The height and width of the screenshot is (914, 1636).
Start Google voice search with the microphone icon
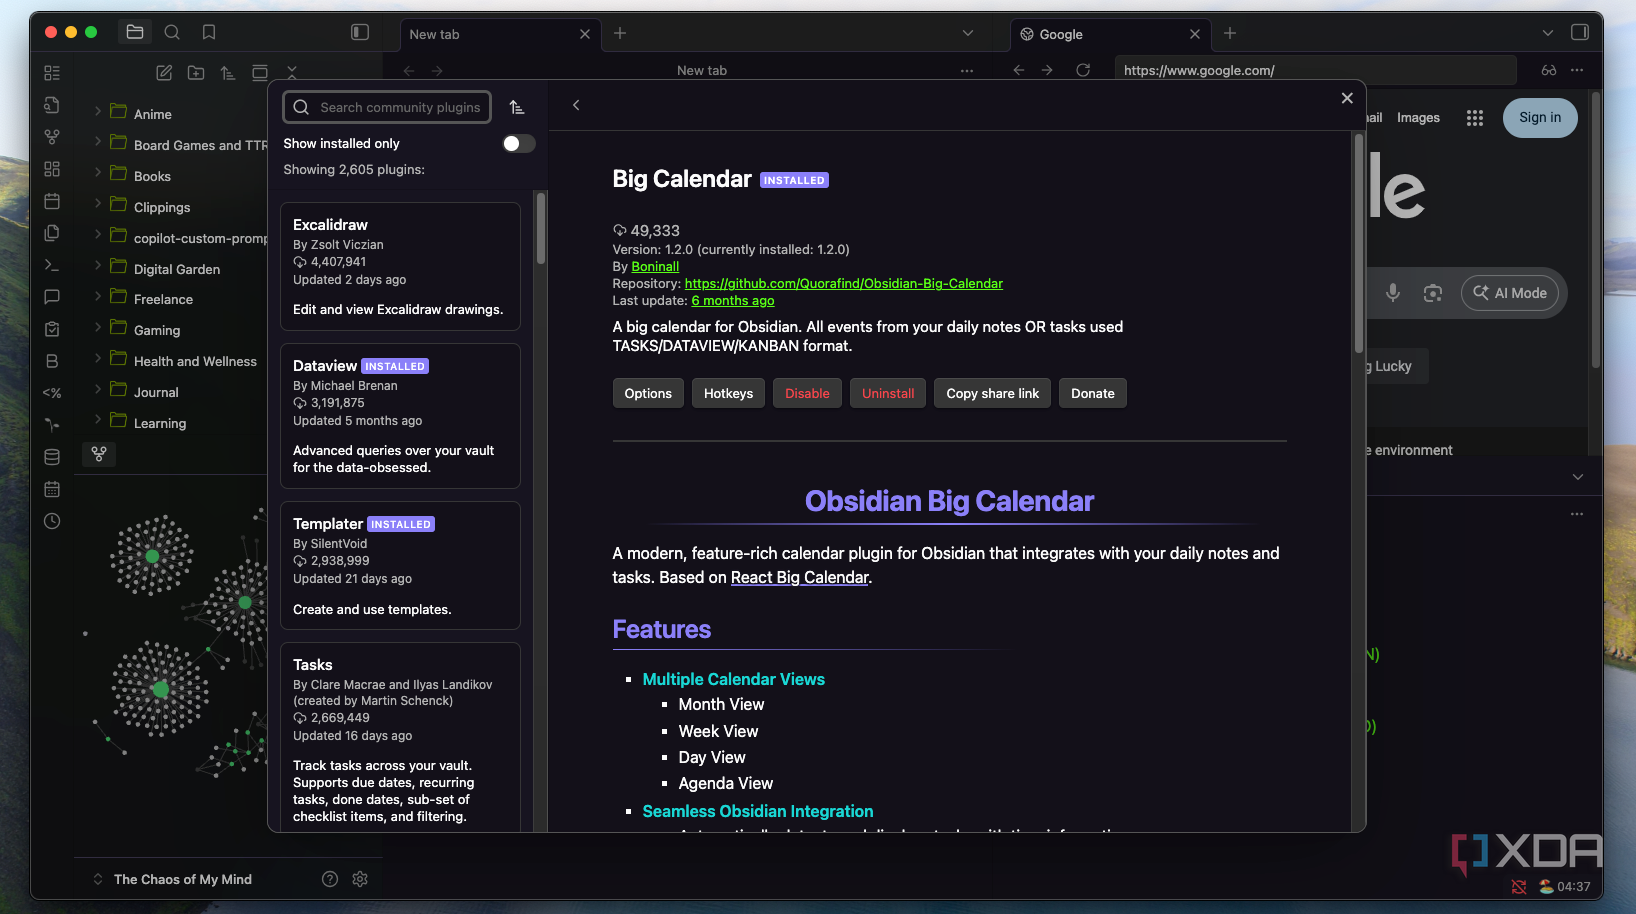[x=1393, y=293]
